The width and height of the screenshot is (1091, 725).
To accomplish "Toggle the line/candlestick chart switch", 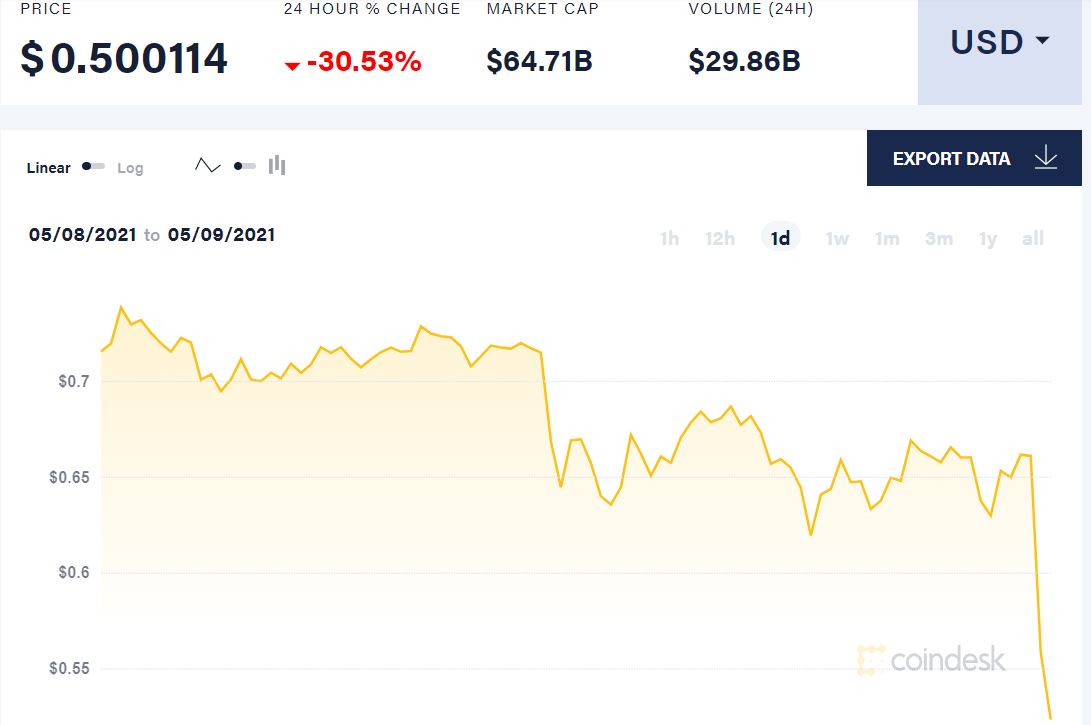I will pos(244,166).
